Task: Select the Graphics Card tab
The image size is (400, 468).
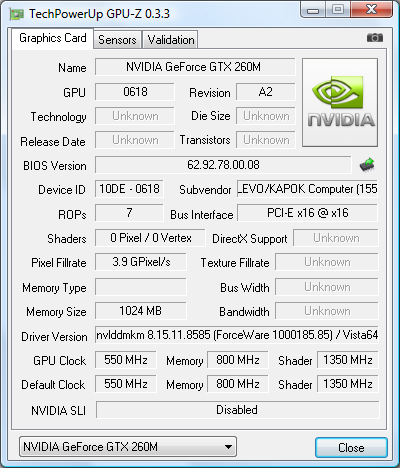Action: pos(53,38)
